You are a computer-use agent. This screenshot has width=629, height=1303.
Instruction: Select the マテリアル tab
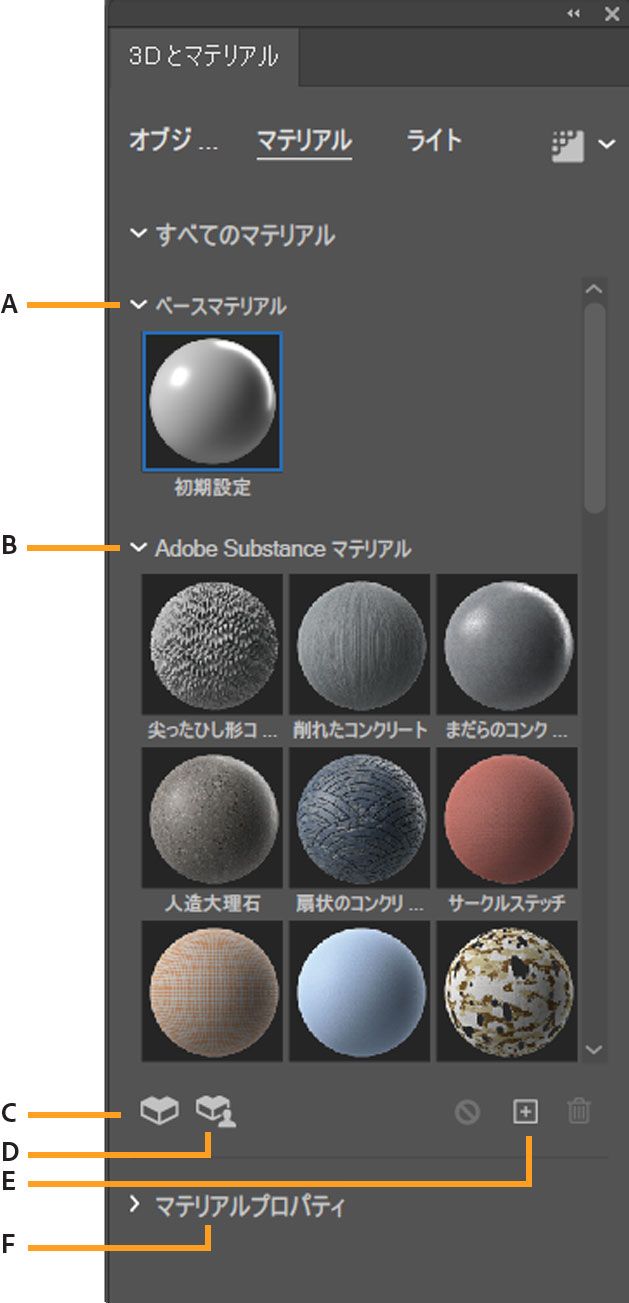(x=304, y=140)
